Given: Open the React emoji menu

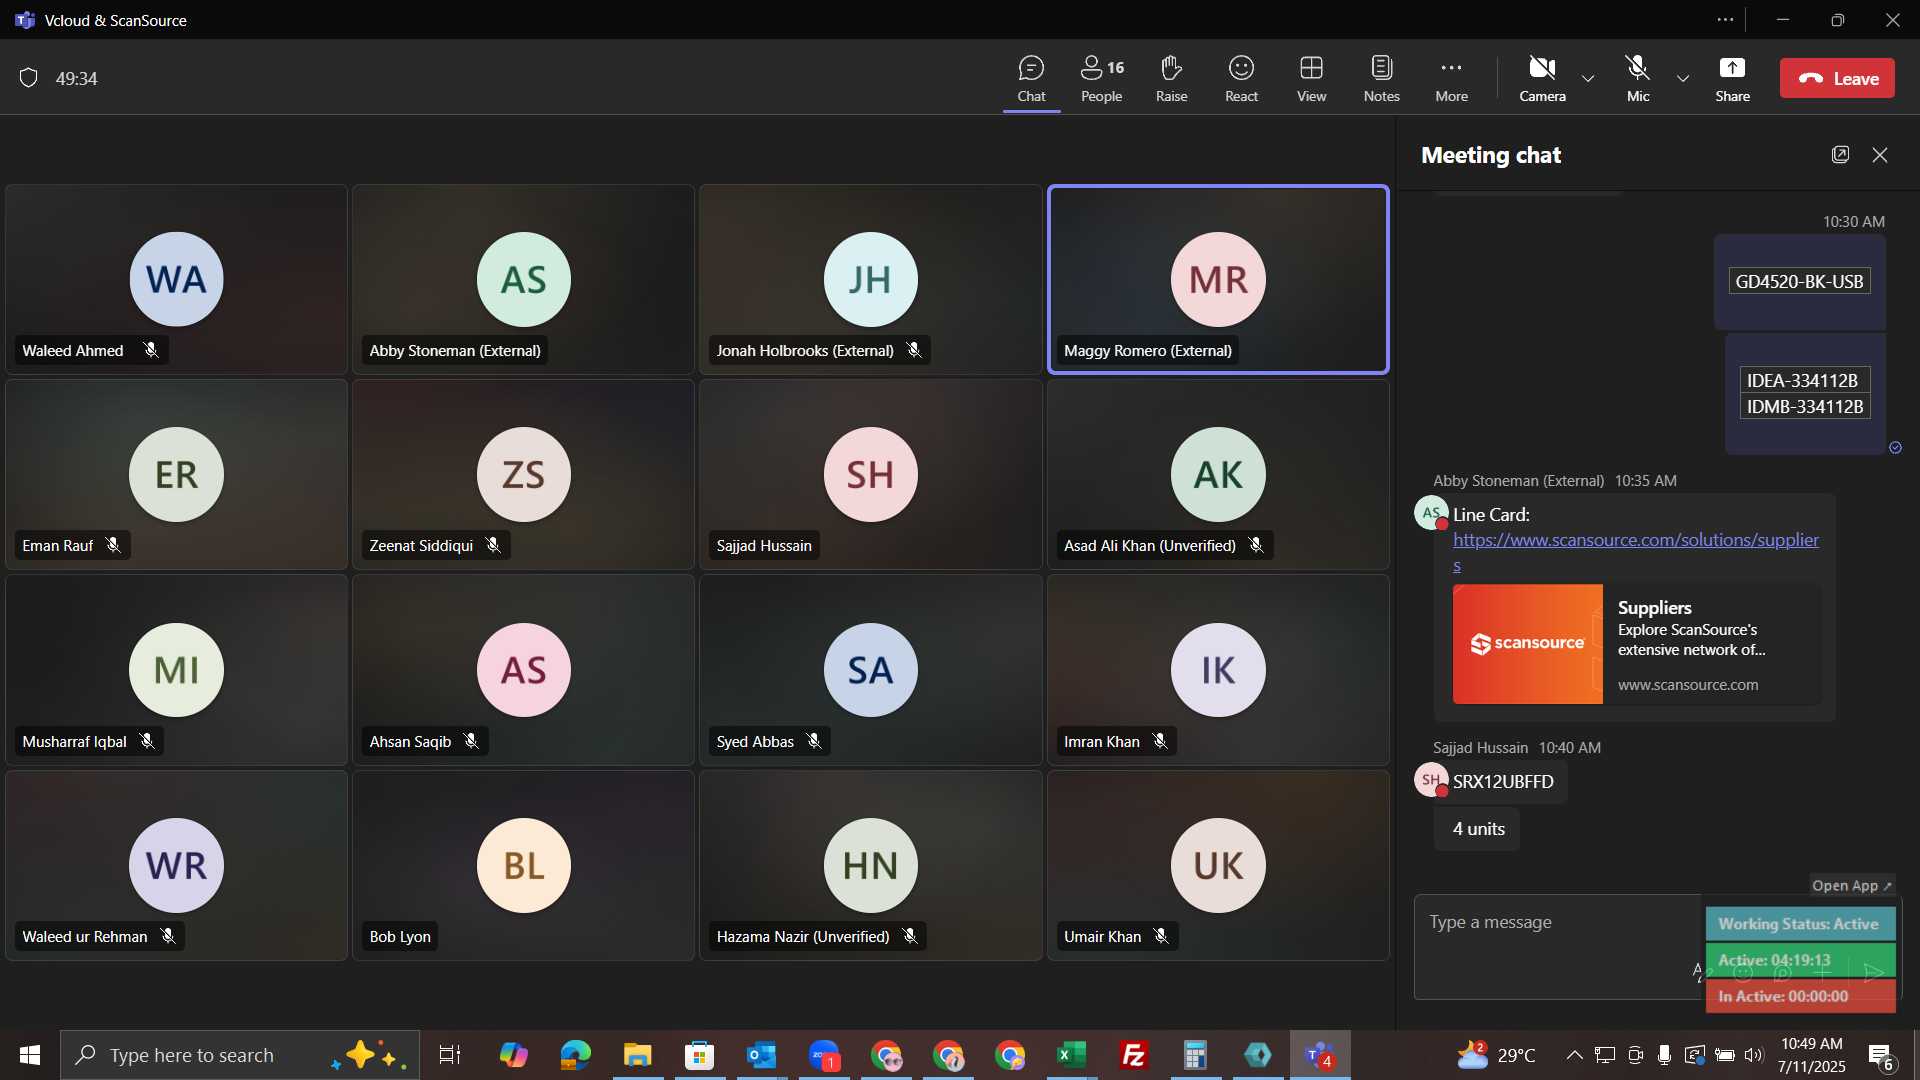Looking at the screenshot, I should (1241, 79).
